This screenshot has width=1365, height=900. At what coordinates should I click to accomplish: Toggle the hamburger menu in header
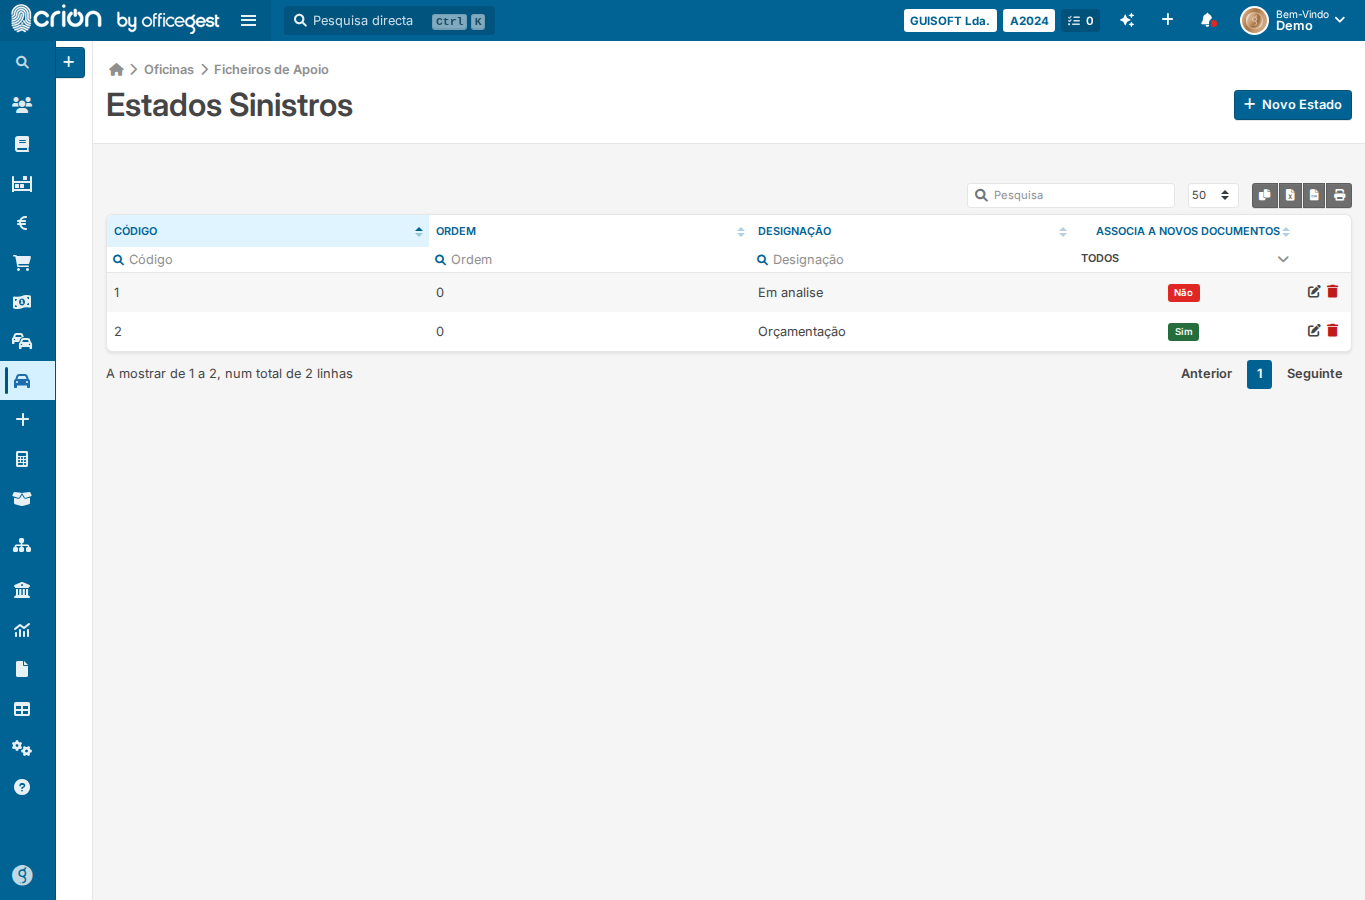pos(249,20)
